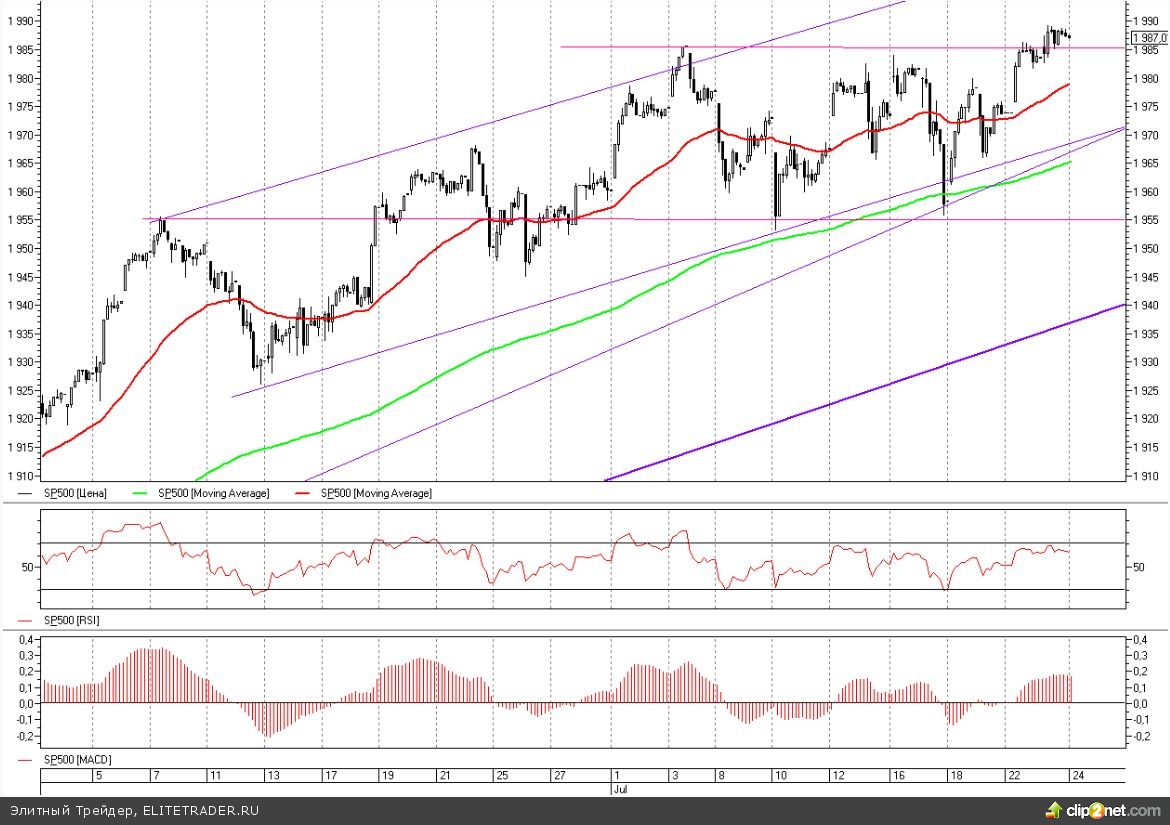
Task: Select the SP500 [Цена] legend entry
Action: pyautogui.click(x=75, y=493)
